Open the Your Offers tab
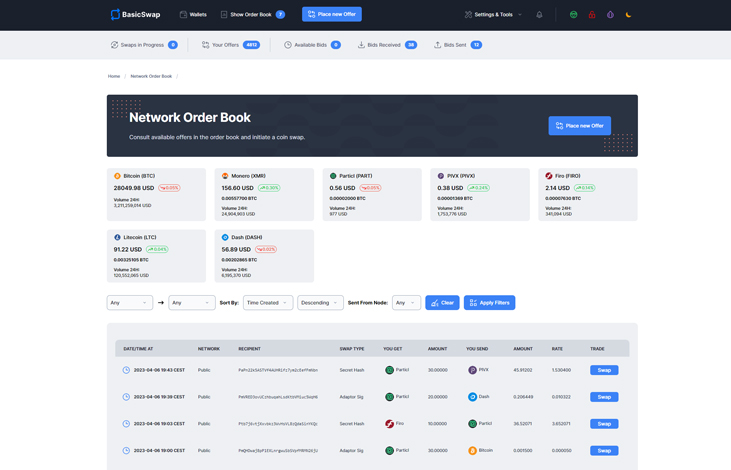This screenshot has width=731, height=470. [x=230, y=45]
